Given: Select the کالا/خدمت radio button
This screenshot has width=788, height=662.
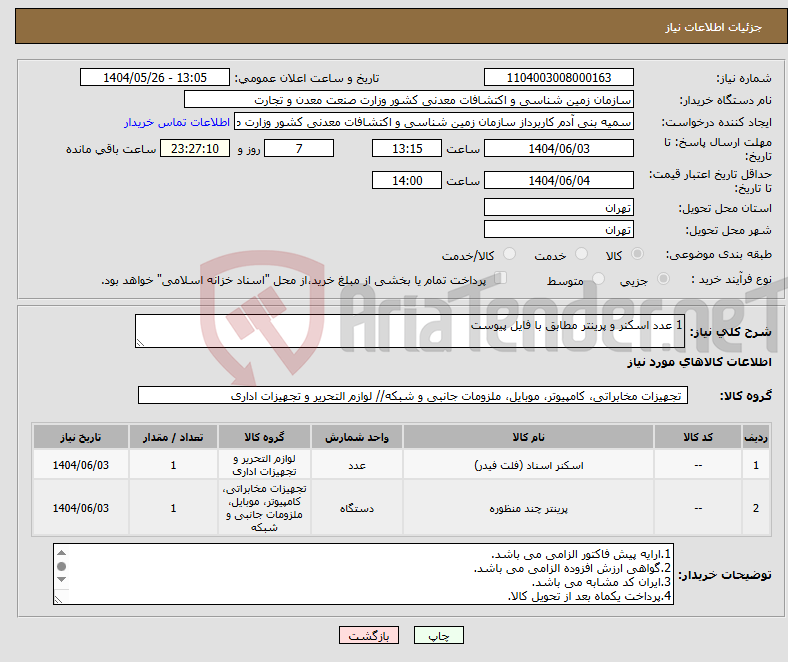Looking at the screenshot, I should pyautogui.click(x=509, y=254).
